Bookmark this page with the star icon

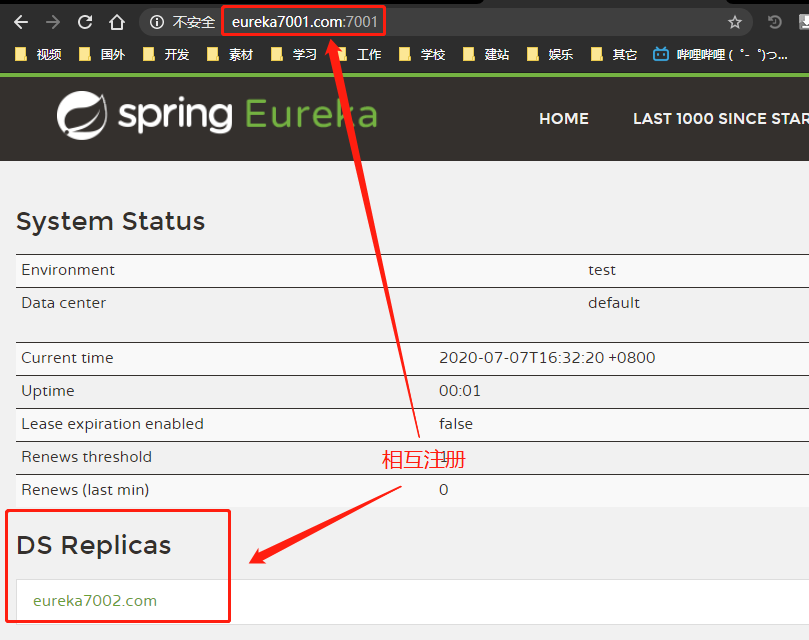pos(735,21)
